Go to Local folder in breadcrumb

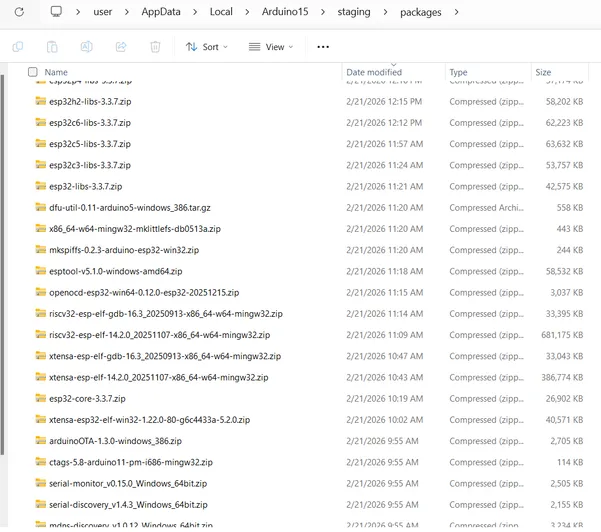click(x=221, y=12)
